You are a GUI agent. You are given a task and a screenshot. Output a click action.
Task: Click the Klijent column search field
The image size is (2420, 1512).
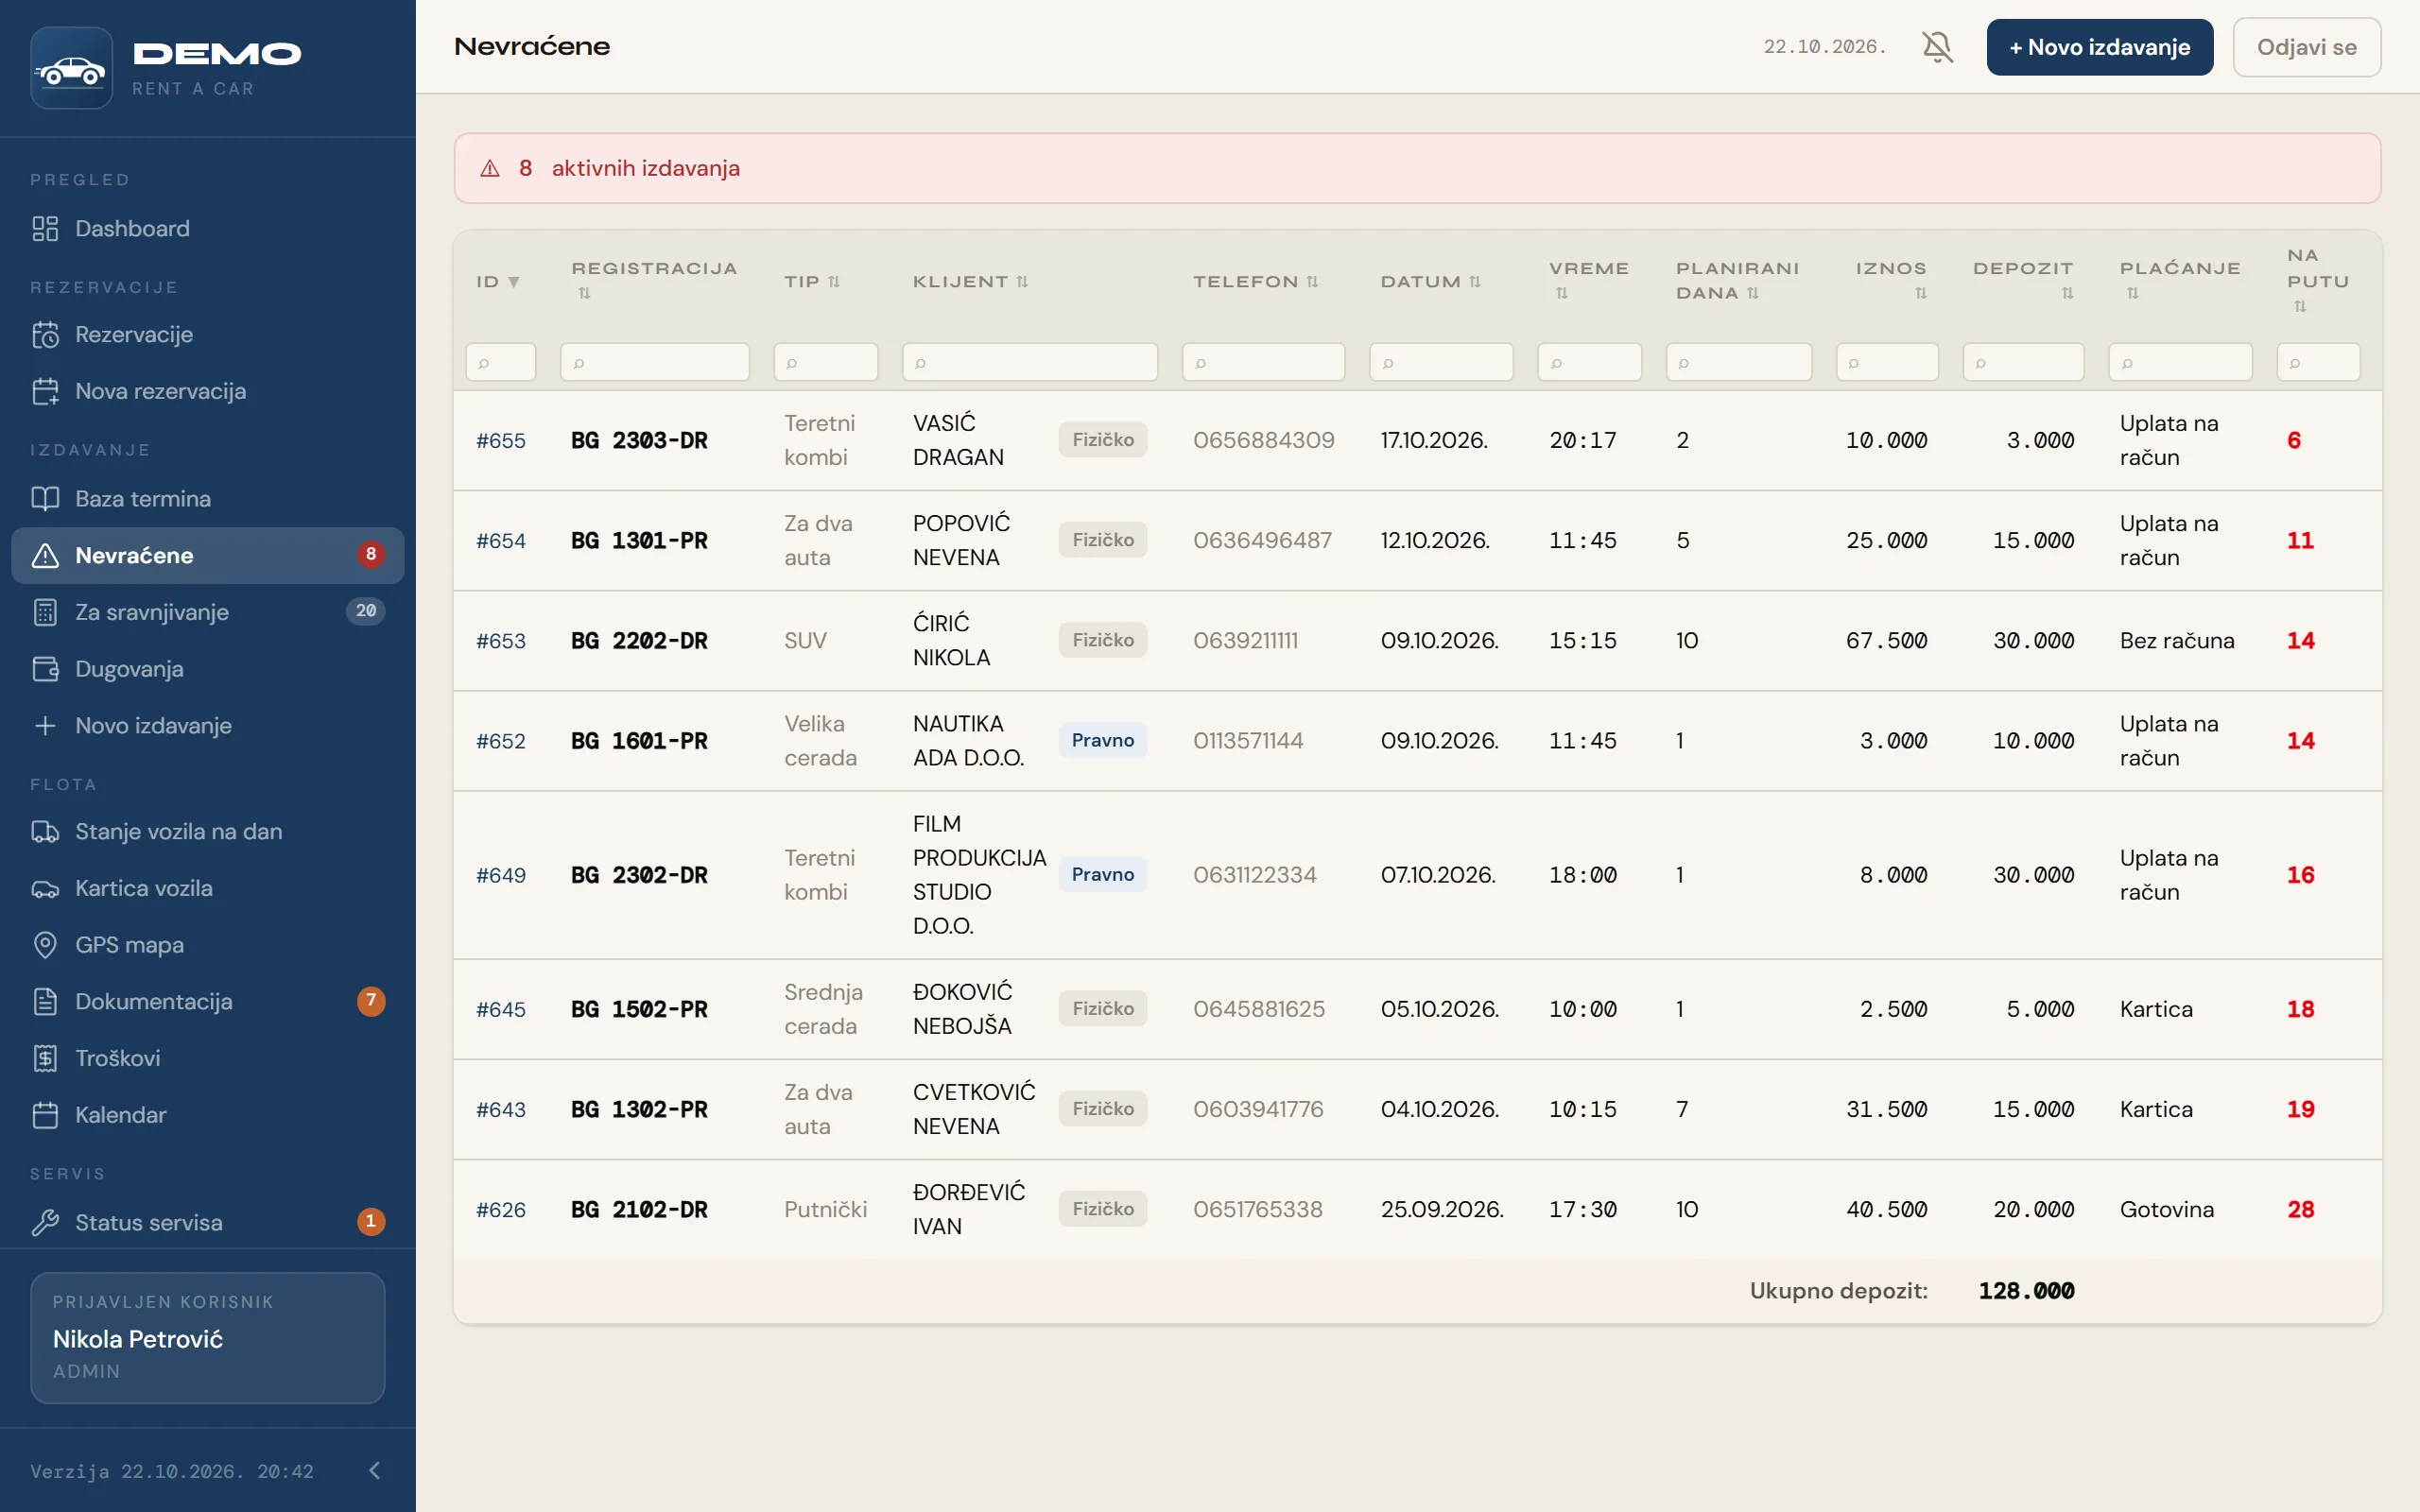pos(1030,362)
